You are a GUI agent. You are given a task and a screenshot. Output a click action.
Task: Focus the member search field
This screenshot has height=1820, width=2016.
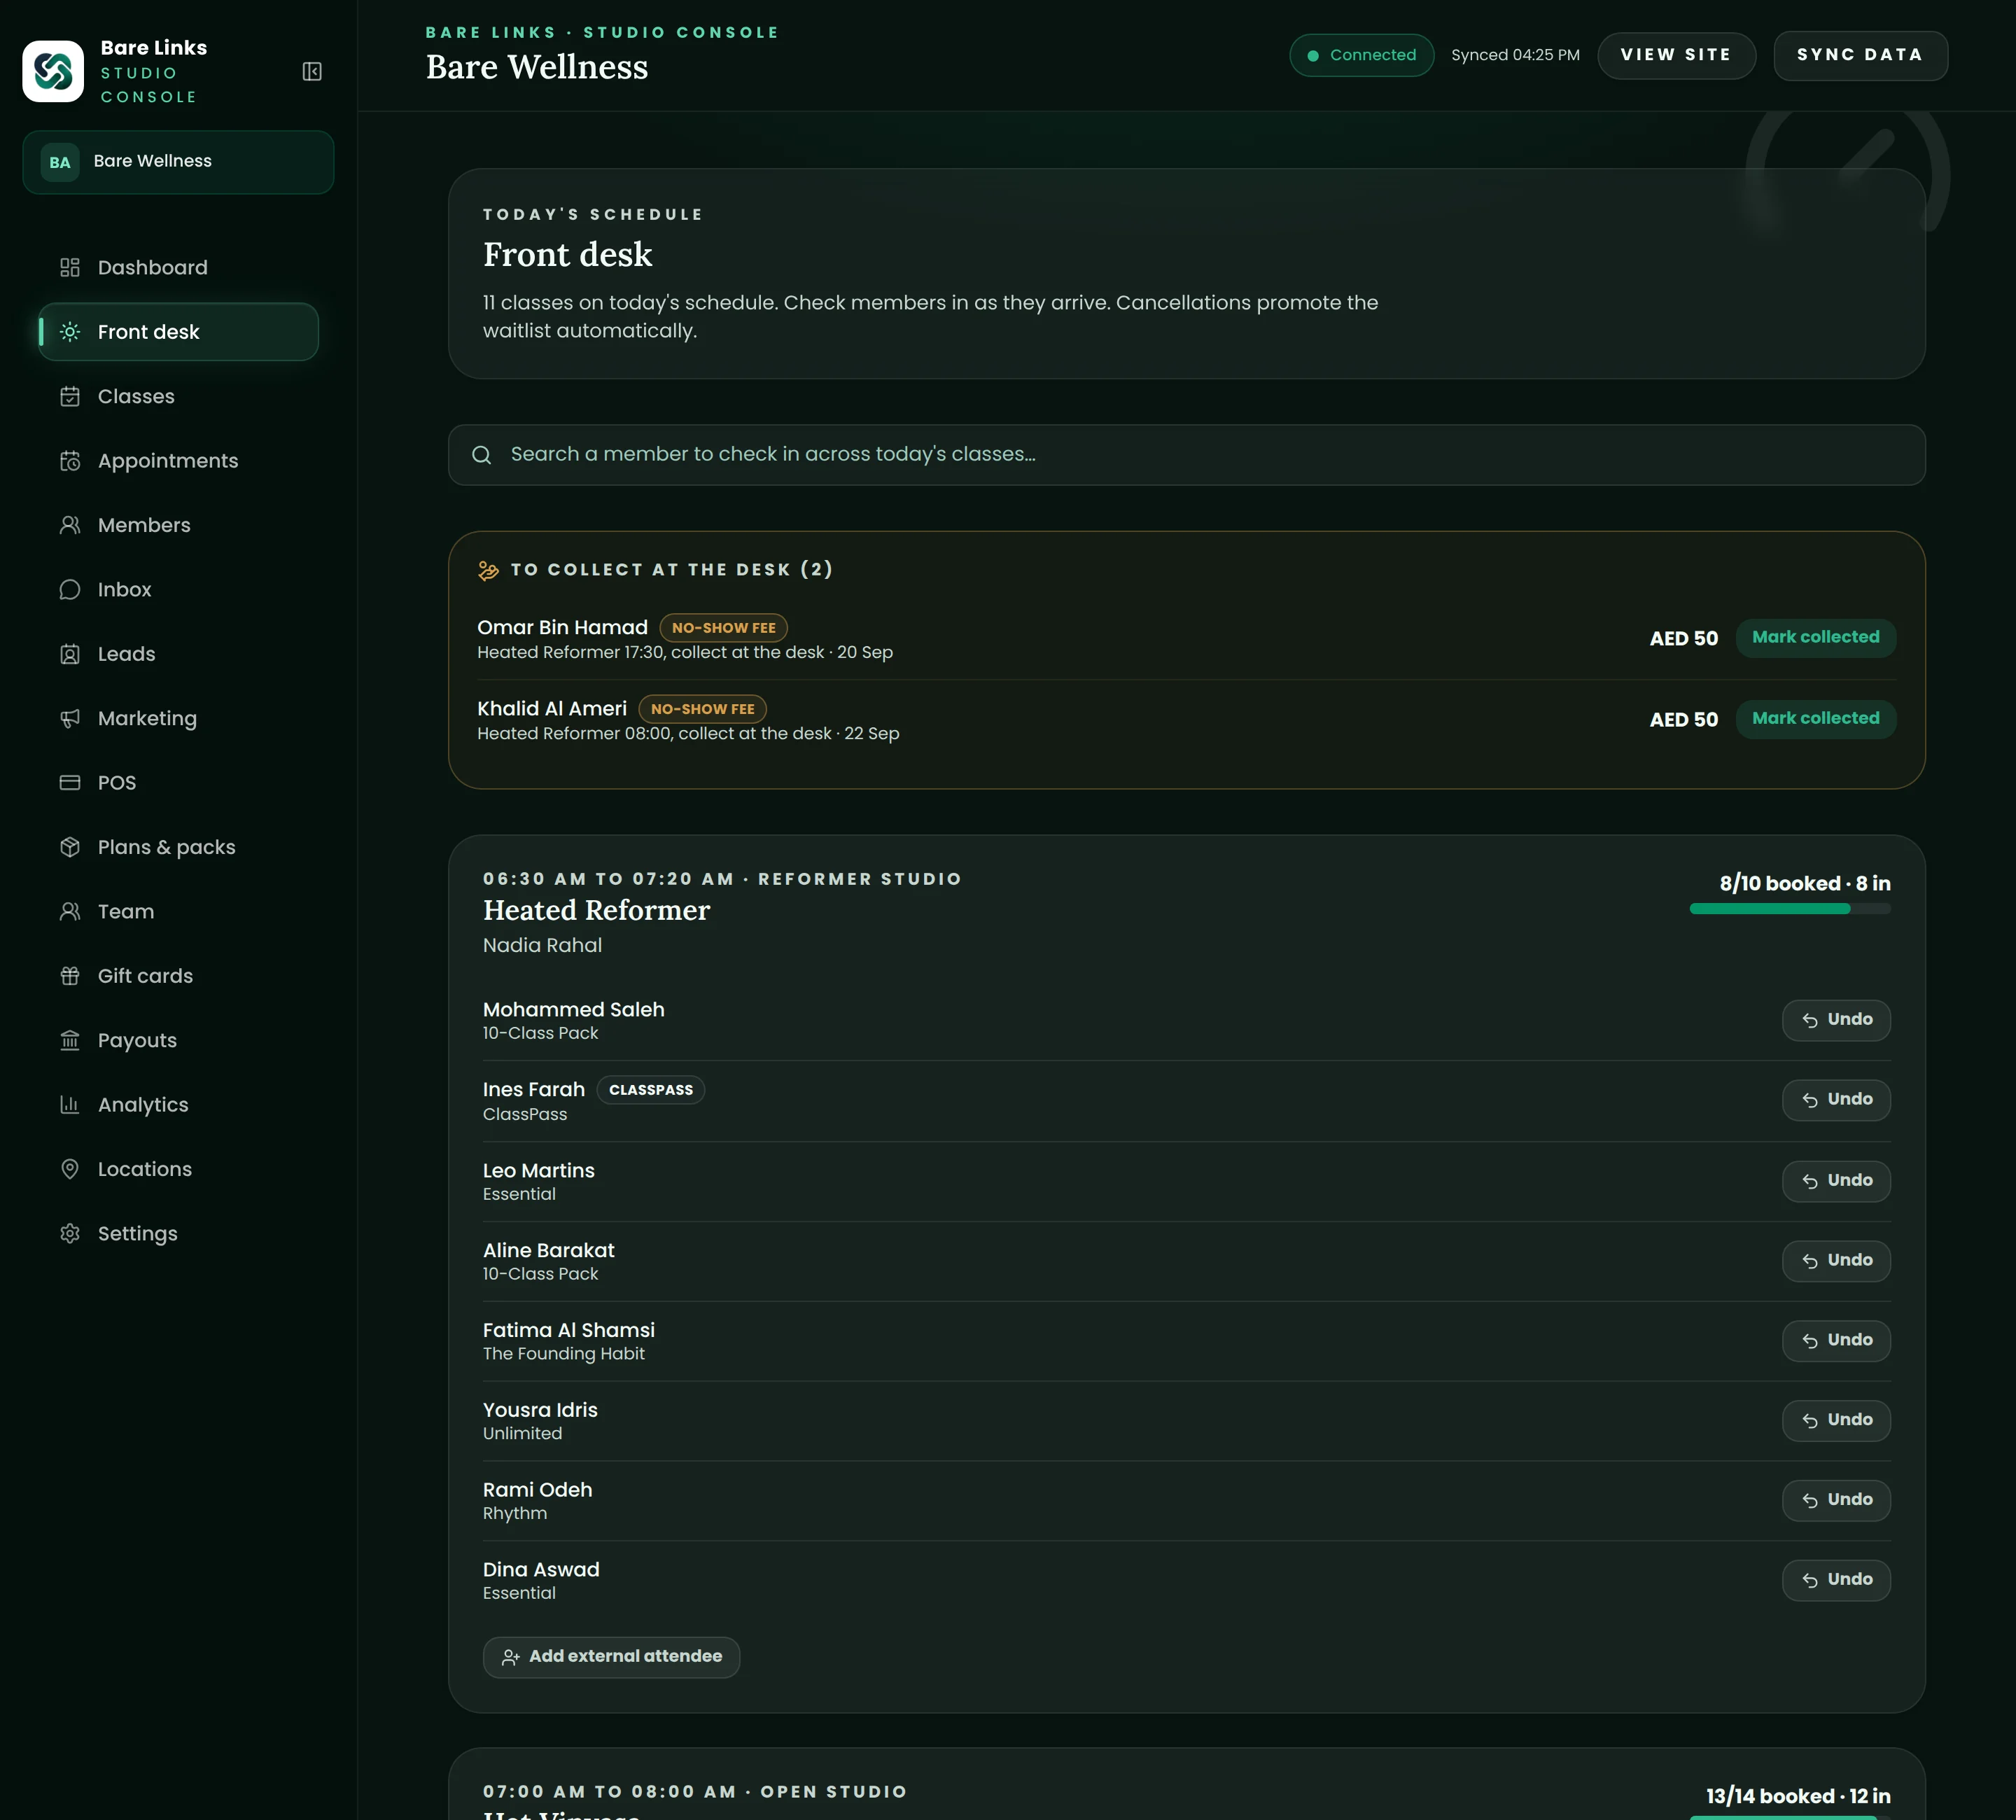tap(1186, 455)
